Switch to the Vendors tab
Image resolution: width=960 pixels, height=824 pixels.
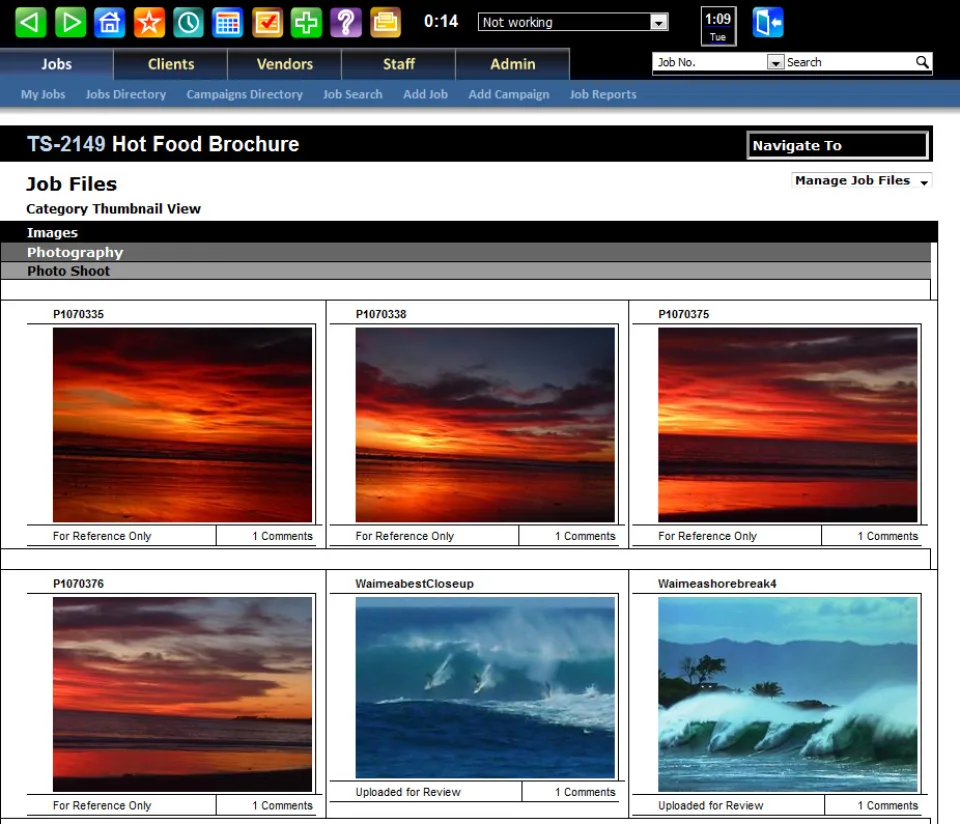click(285, 64)
